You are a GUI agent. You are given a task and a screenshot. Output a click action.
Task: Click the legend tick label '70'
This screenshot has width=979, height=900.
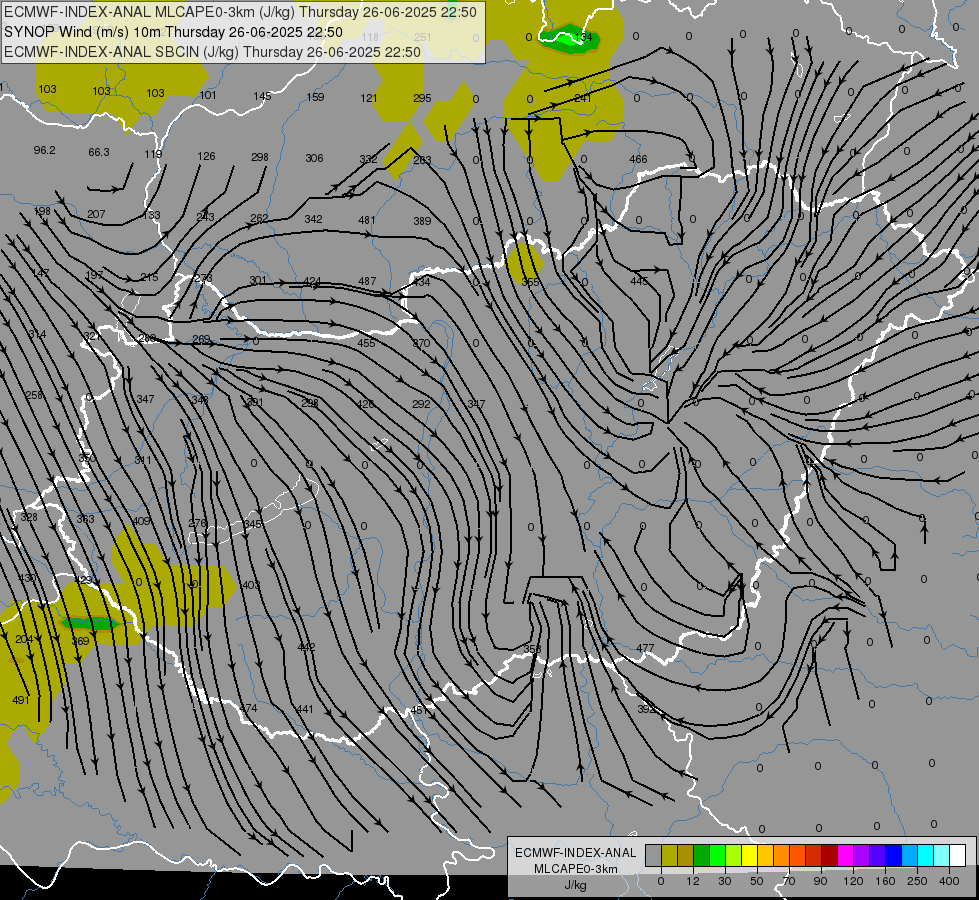coord(789,881)
